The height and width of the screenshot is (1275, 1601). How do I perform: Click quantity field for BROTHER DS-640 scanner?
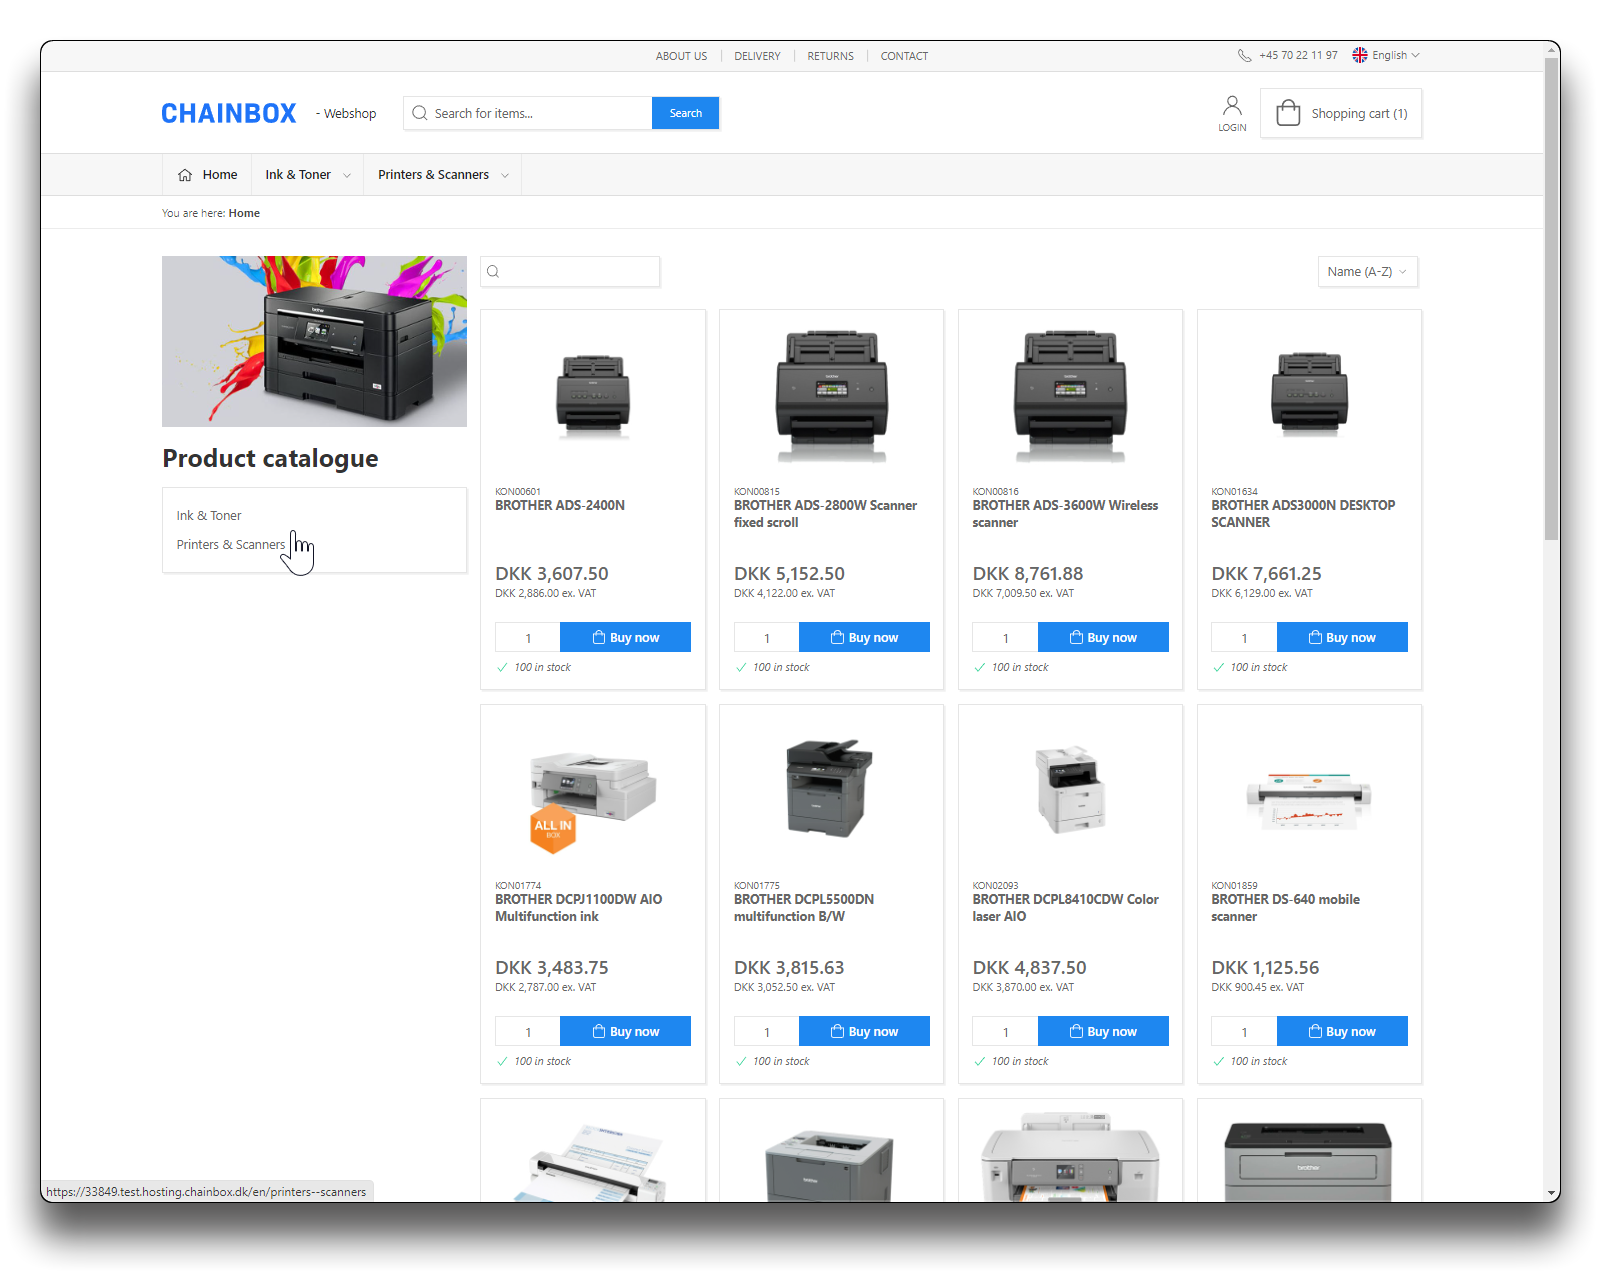[1244, 1032]
